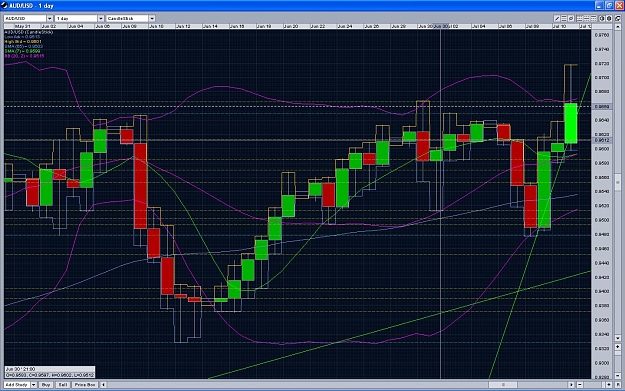The width and height of the screenshot is (625, 391).
Task: Click vertical scrollbar up arrow
Action: 618,27
